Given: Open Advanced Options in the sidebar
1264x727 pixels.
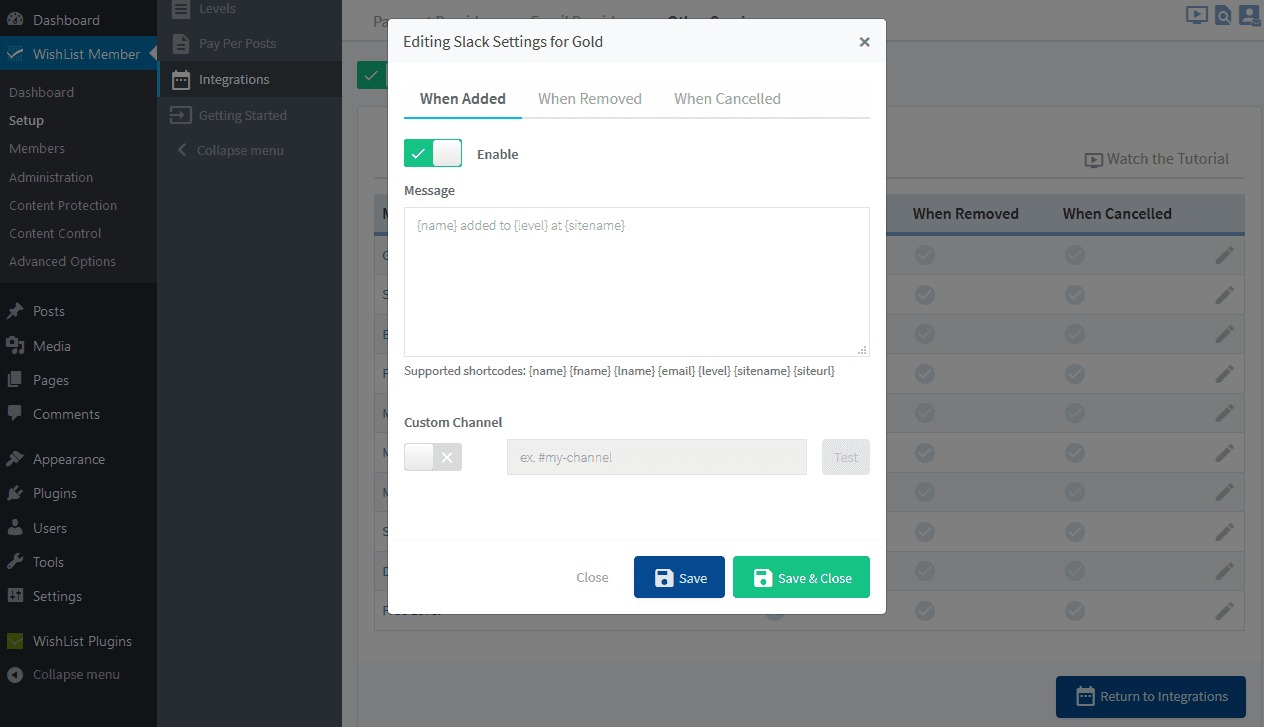Looking at the screenshot, I should pyautogui.click(x=62, y=261).
